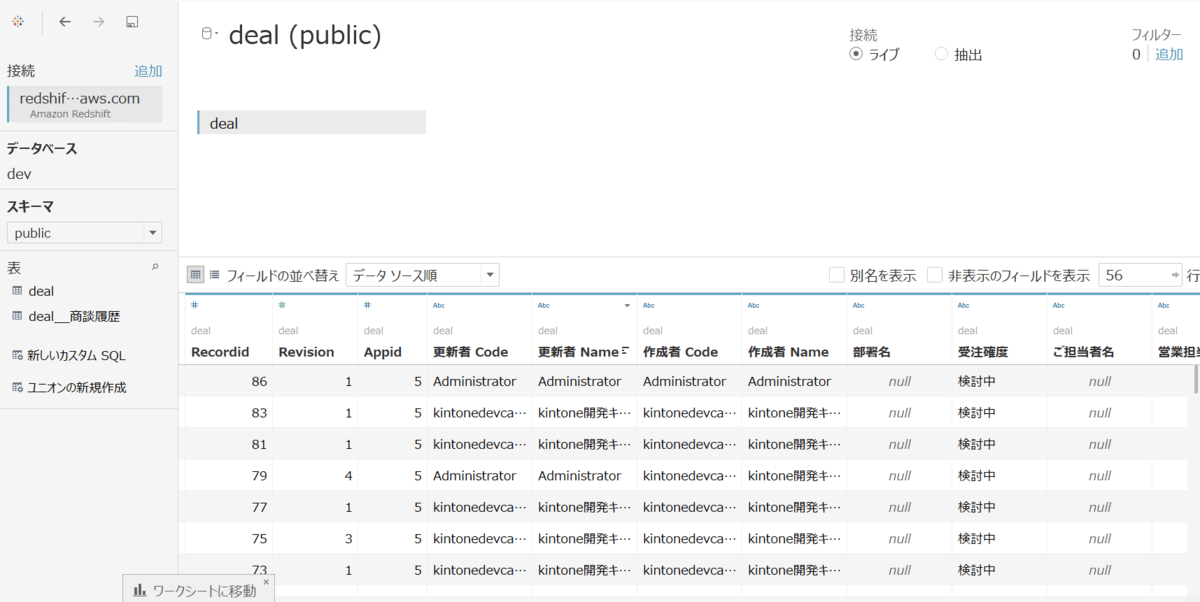Go forward with the right arrow
The image size is (1200, 602).
(x=99, y=21)
